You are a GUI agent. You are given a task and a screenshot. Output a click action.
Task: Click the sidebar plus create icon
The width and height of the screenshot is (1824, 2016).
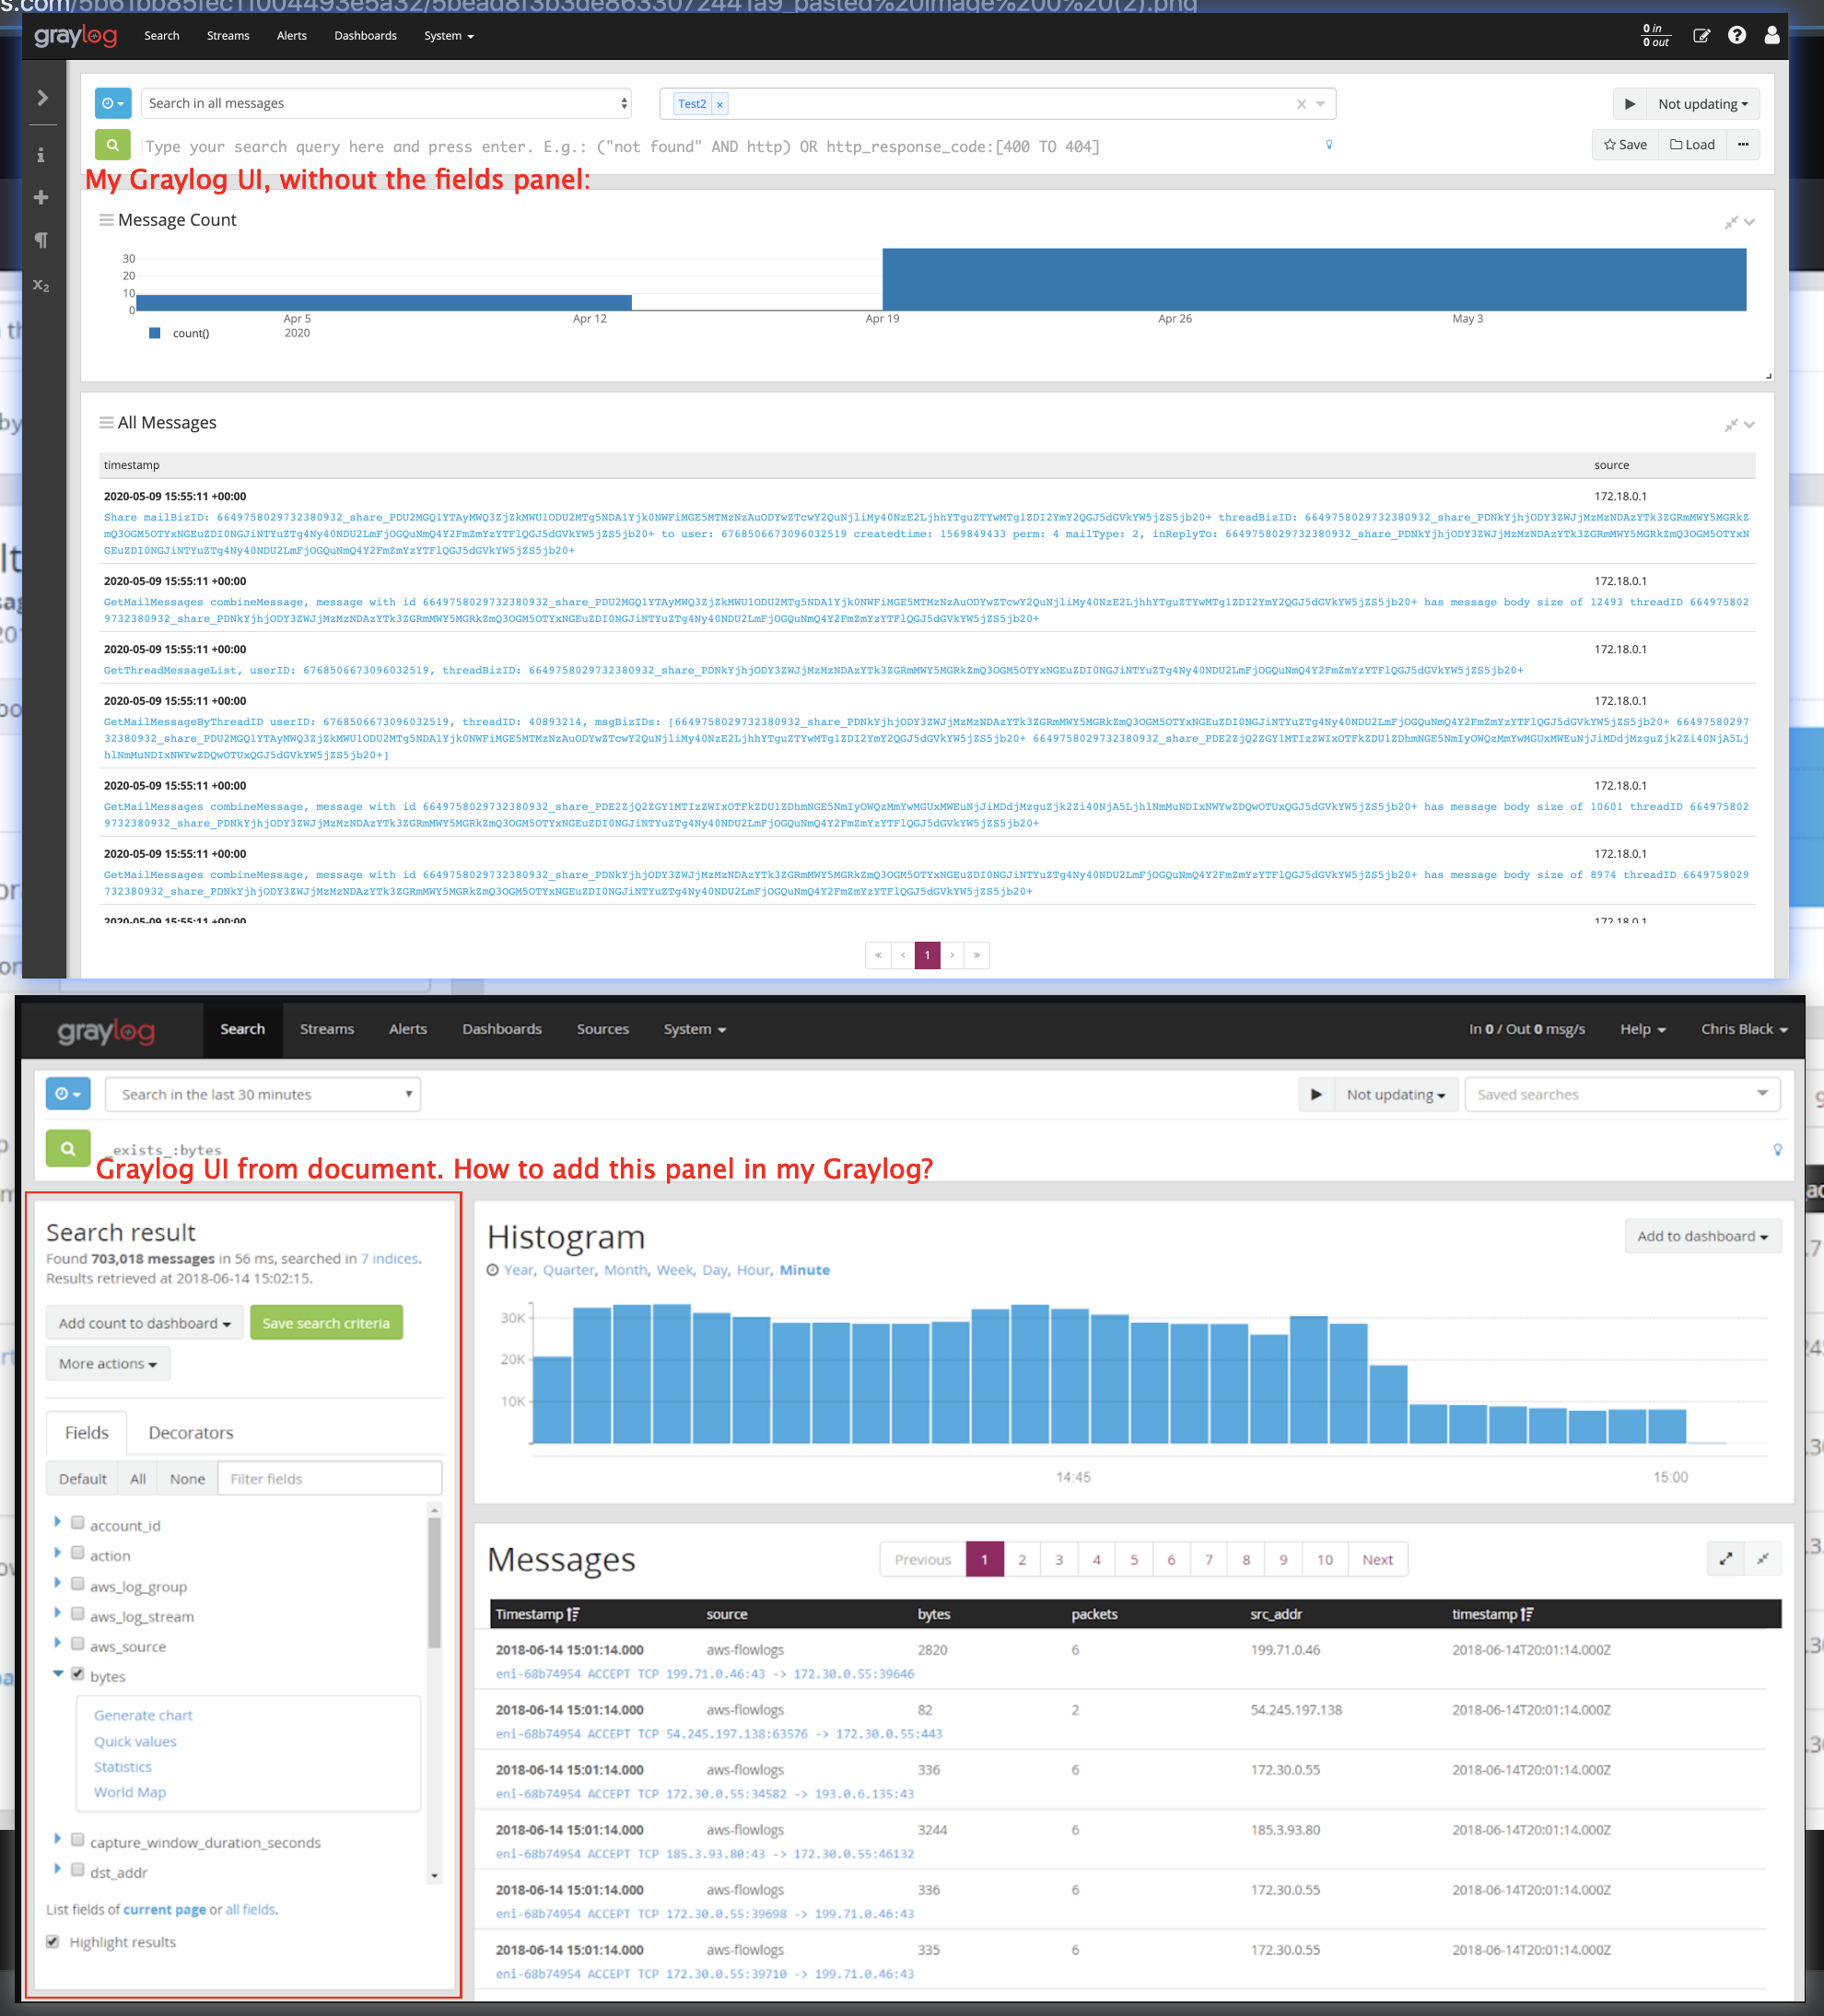coord(41,197)
